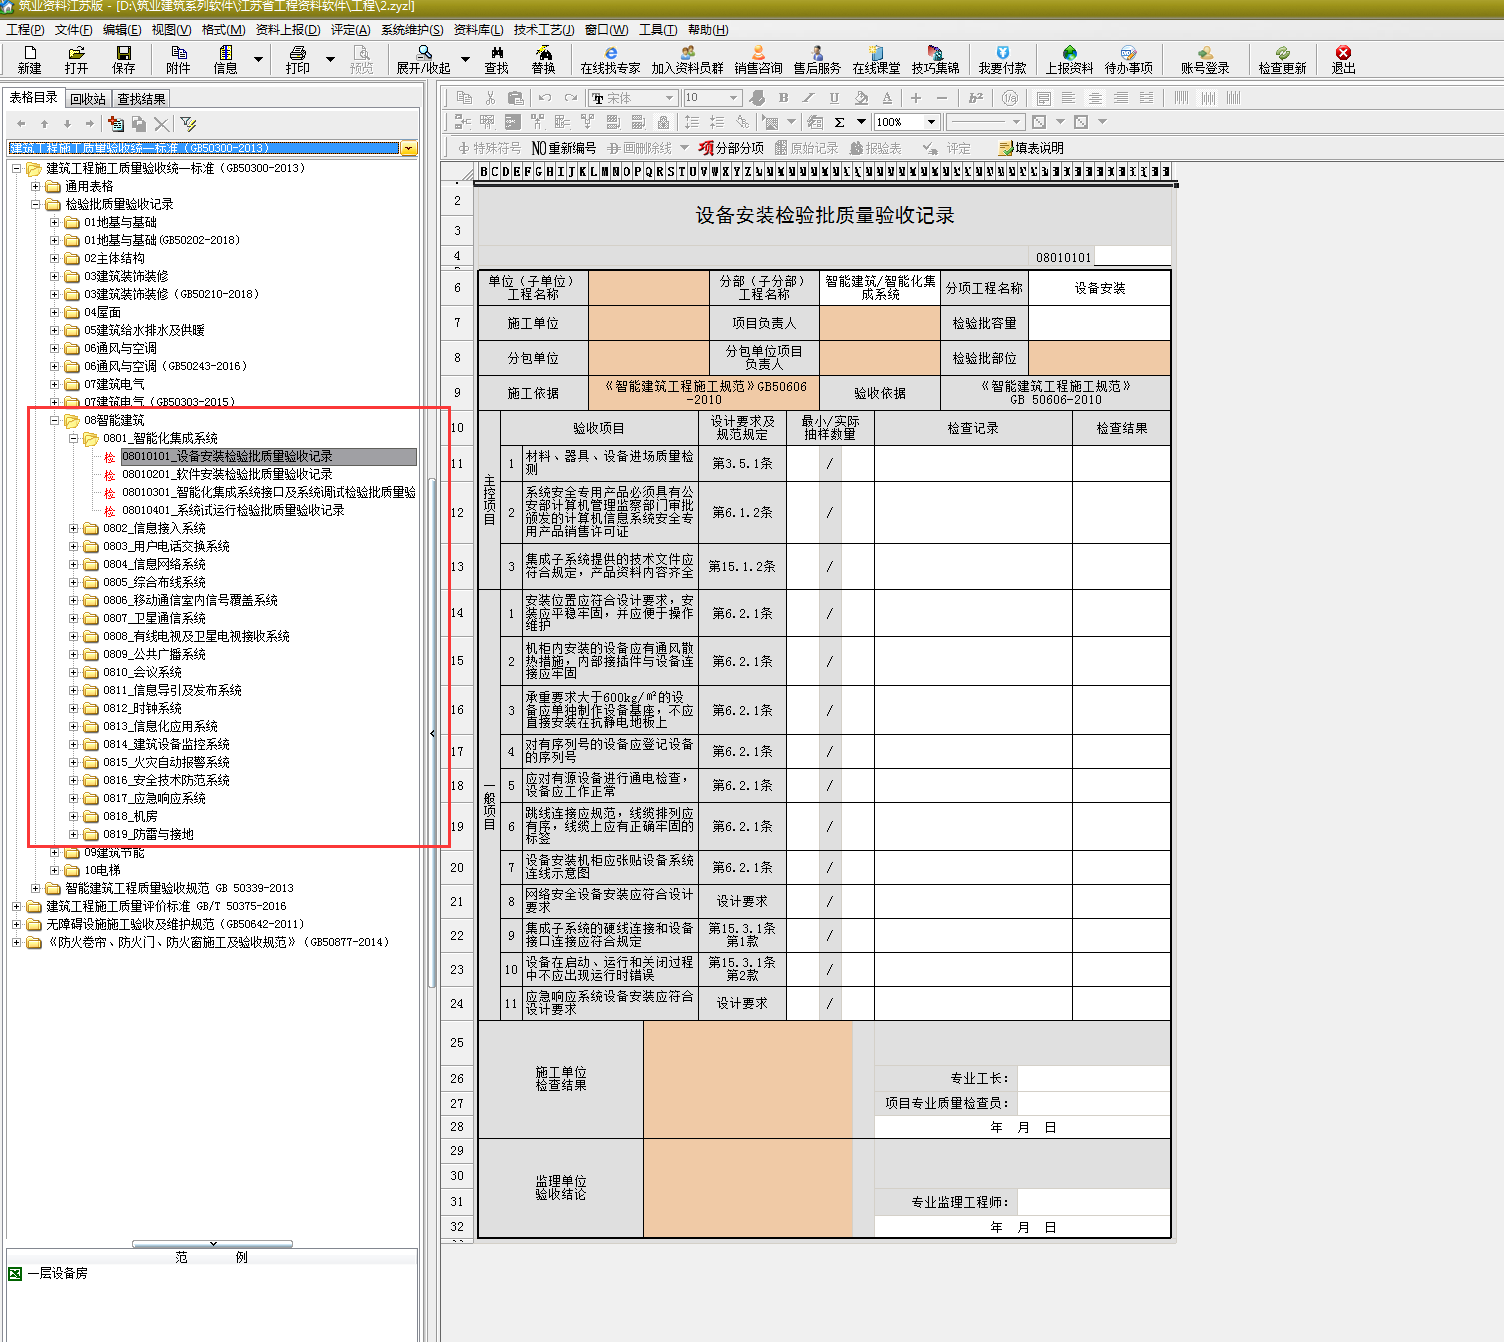This screenshot has height=1342, width=1504.
Task: Click 上报资料 upload icon
Action: [1070, 59]
